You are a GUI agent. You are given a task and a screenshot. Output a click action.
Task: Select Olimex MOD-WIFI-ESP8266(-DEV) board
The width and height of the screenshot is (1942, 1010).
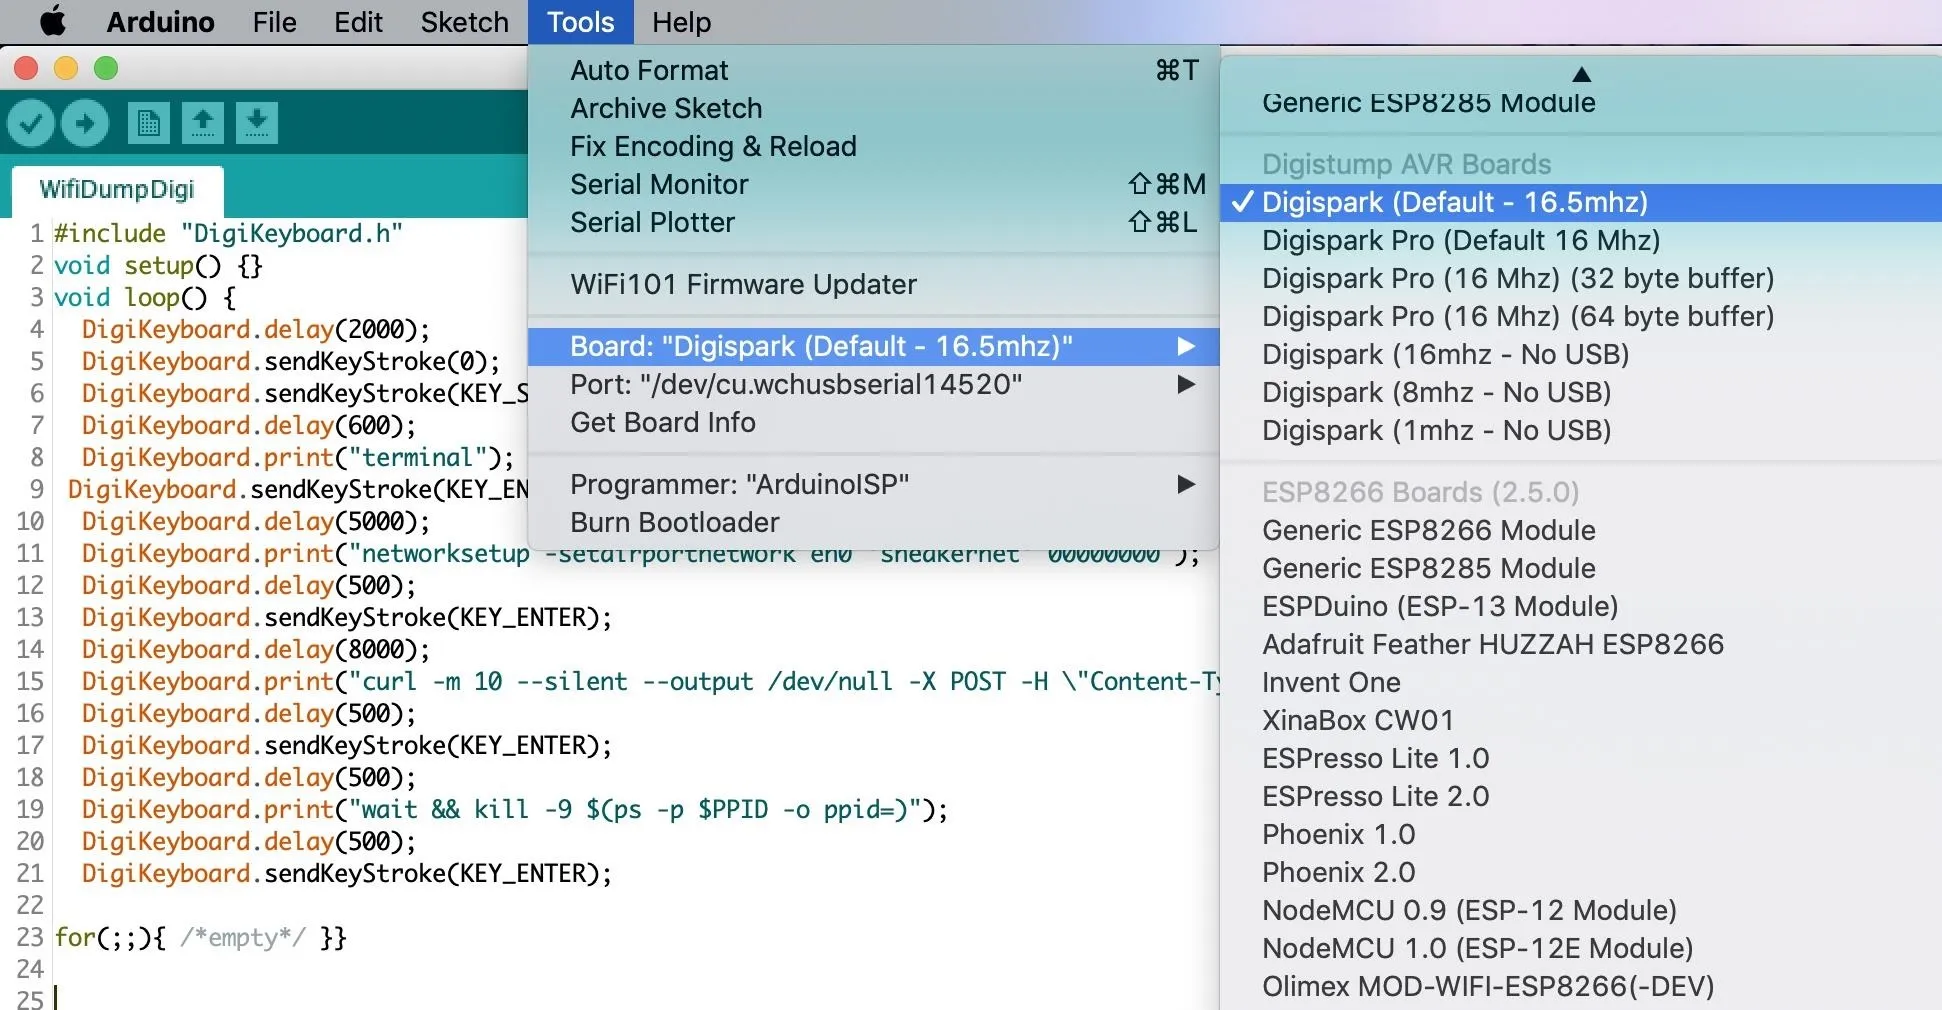(1581, 986)
